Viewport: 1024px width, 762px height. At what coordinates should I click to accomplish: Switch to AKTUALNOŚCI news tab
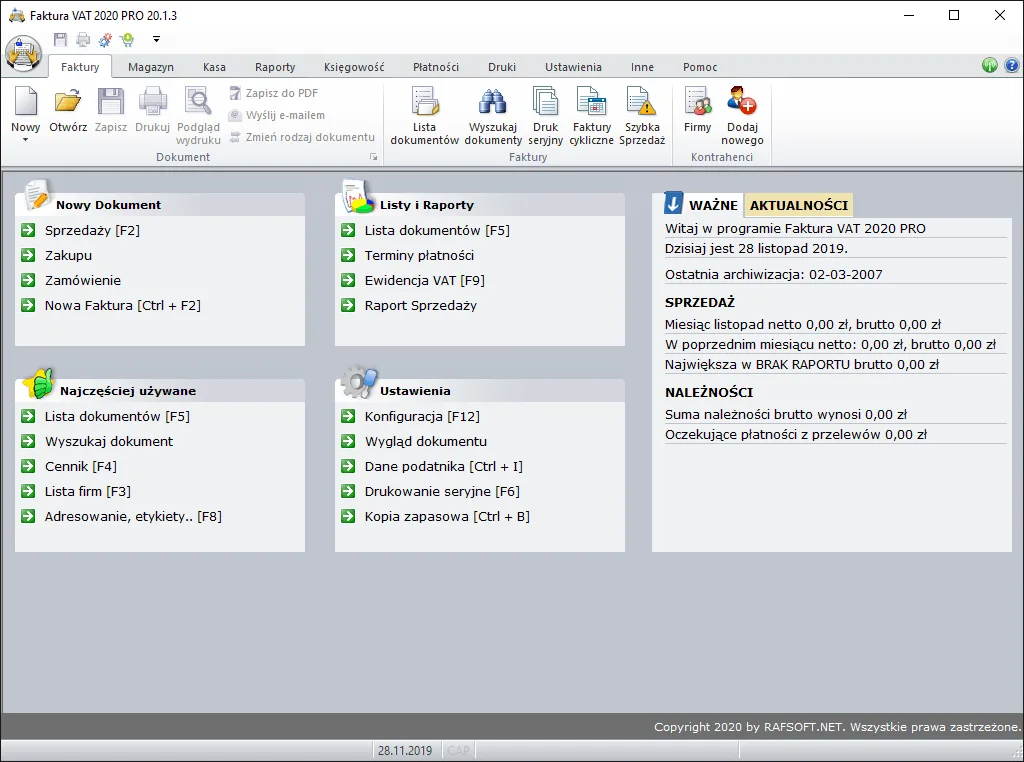tap(799, 205)
